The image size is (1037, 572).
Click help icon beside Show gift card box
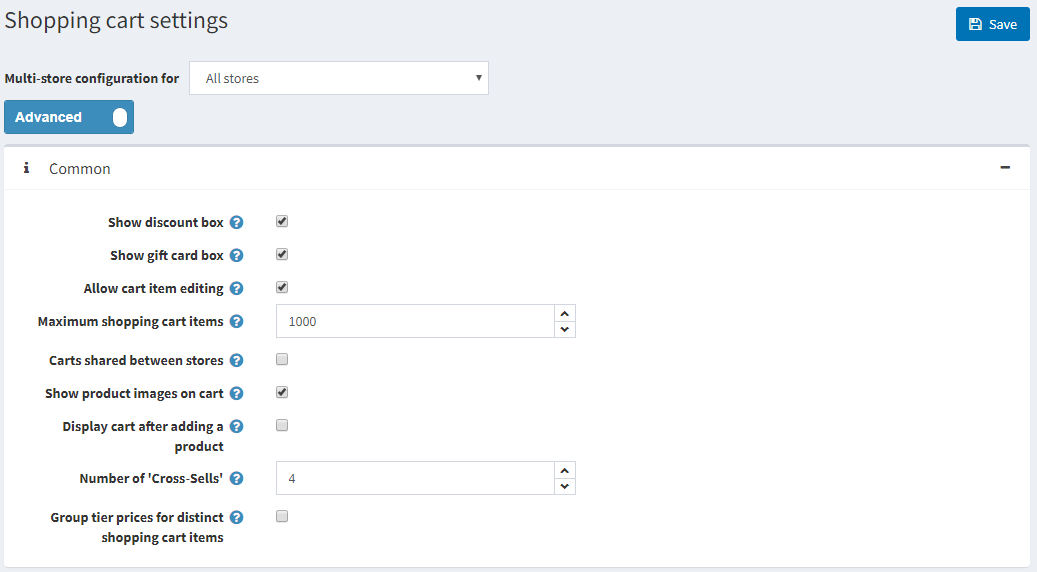pos(237,256)
